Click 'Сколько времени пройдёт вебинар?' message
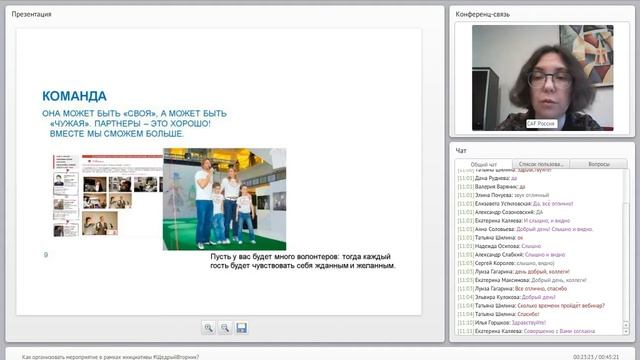This screenshot has height=360, width=640. [531, 305]
